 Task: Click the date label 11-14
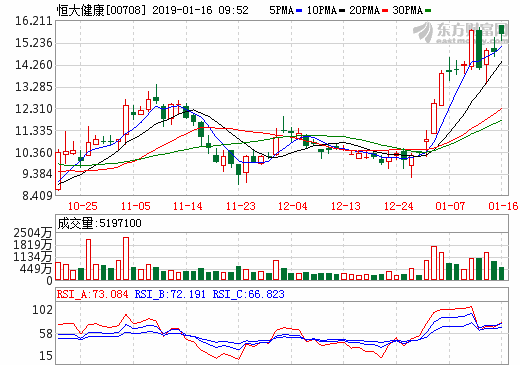point(187,206)
